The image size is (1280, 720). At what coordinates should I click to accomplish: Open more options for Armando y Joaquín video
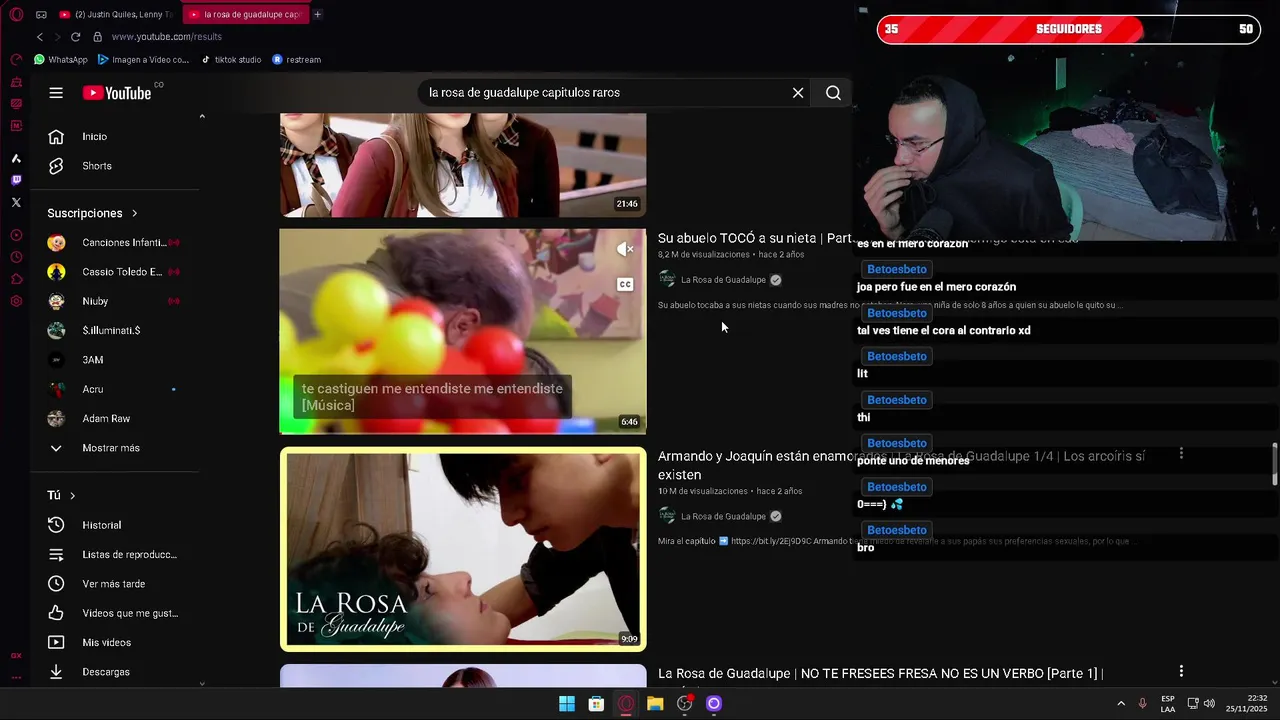[x=1181, y=454]
